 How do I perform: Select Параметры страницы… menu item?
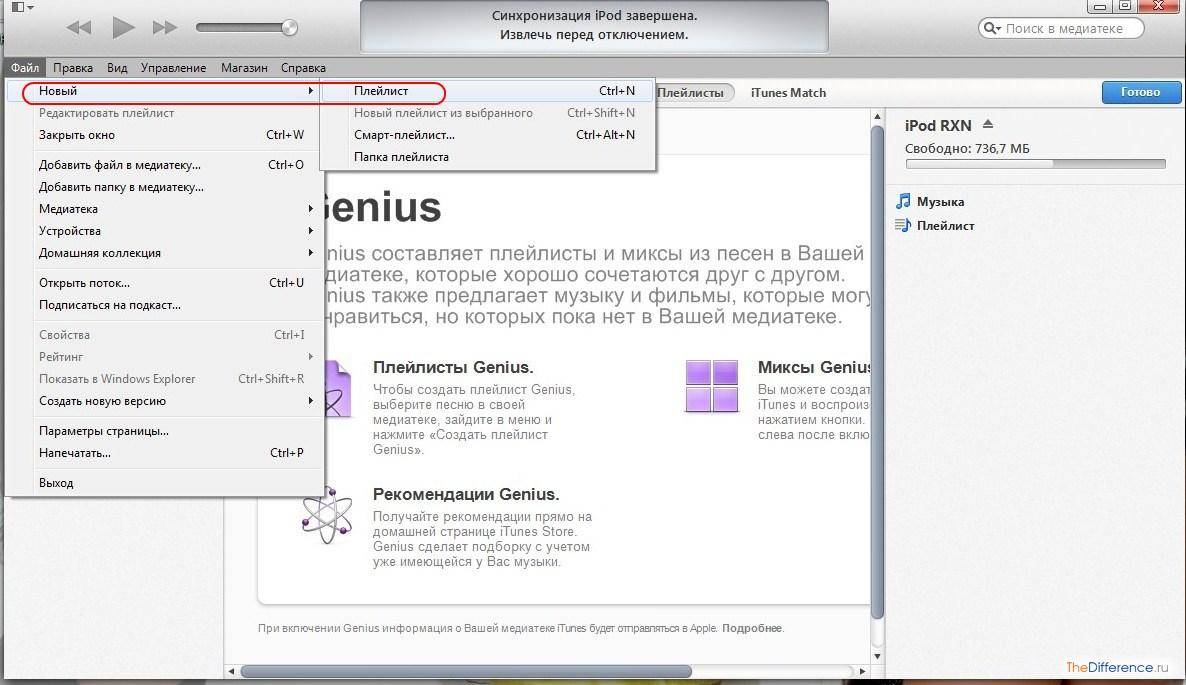pos(165,430)
